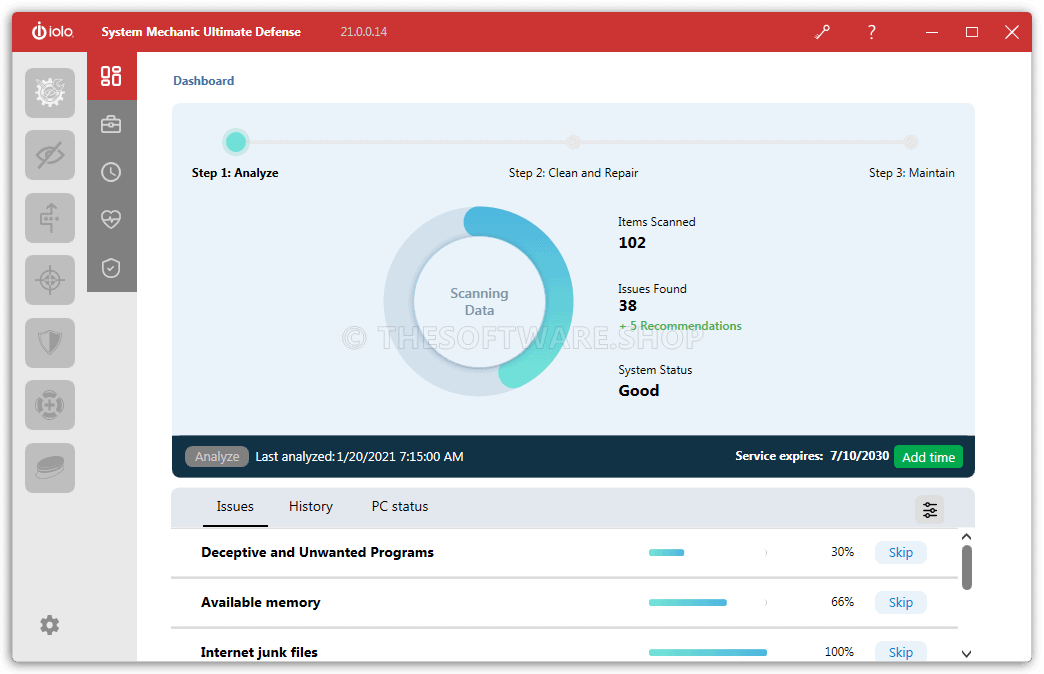Open the issues filter options icon
The image size is (1044, 674).
click(x=929, y=510)
